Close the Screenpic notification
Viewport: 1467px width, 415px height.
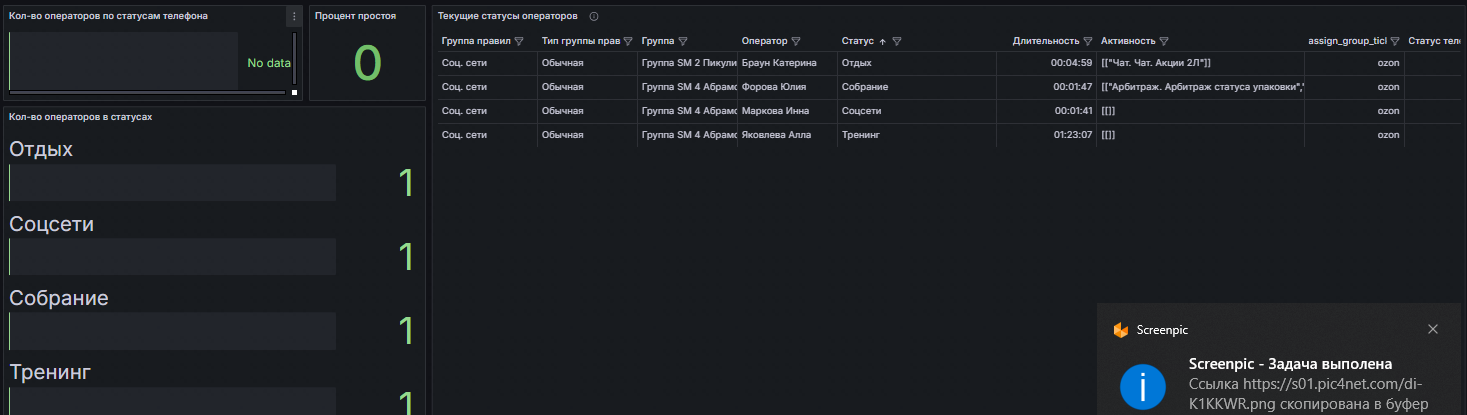(1433, 329)
